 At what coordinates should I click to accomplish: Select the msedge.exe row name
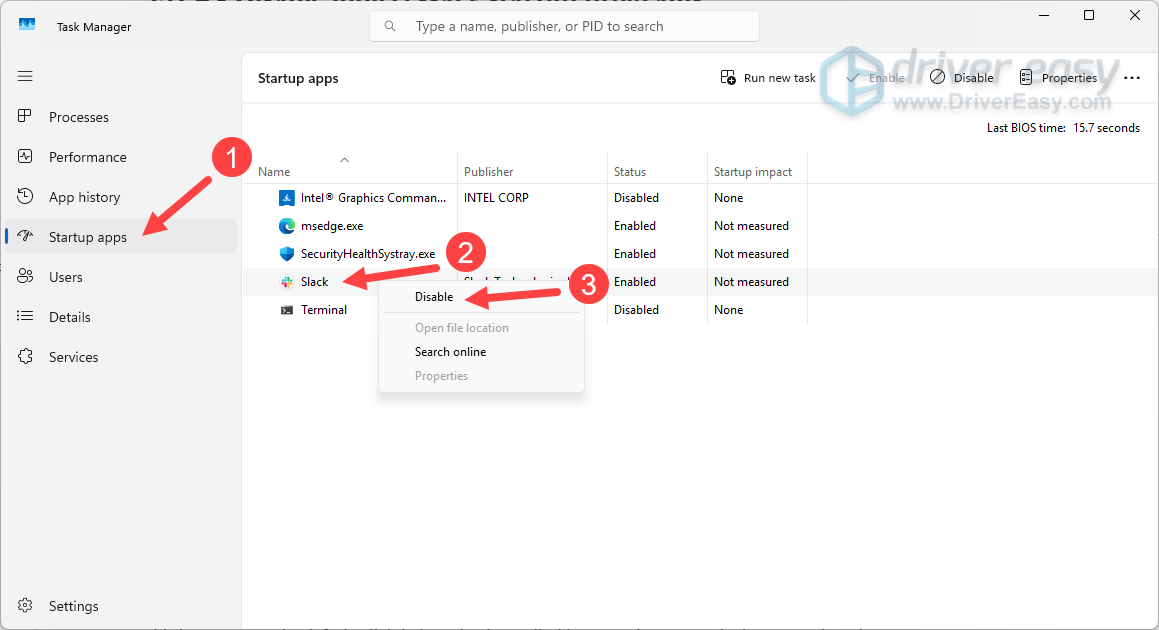coord(332,226)
